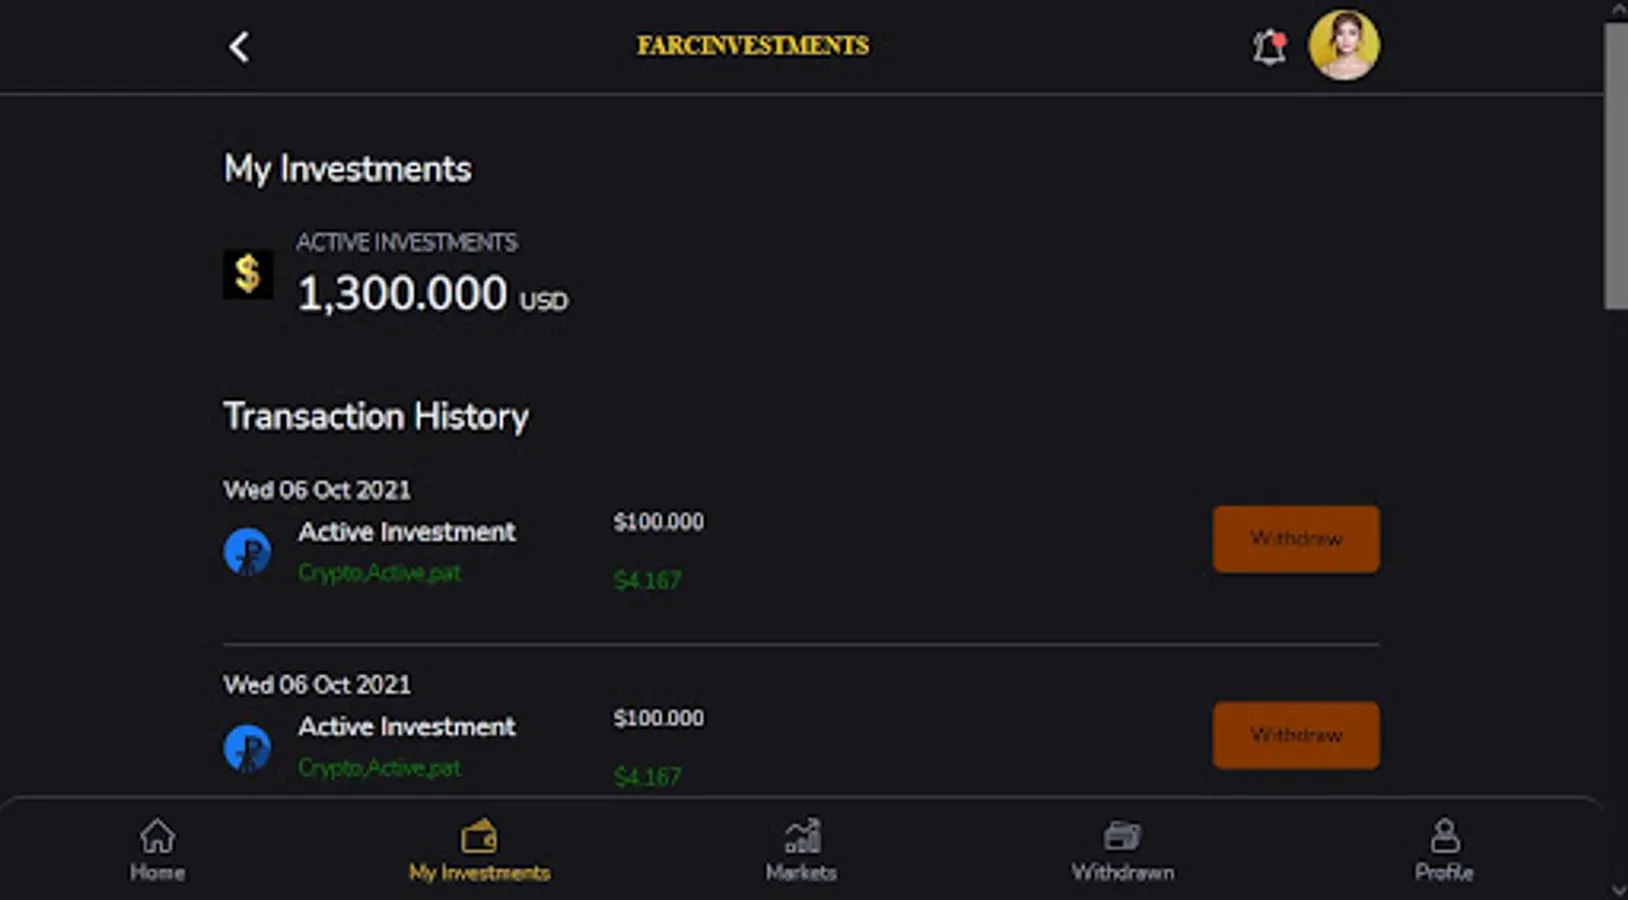Screen dimensions: 1628x900
Task: Open the Markets tab
Action: pyautogui.click(x=801, y=850)
